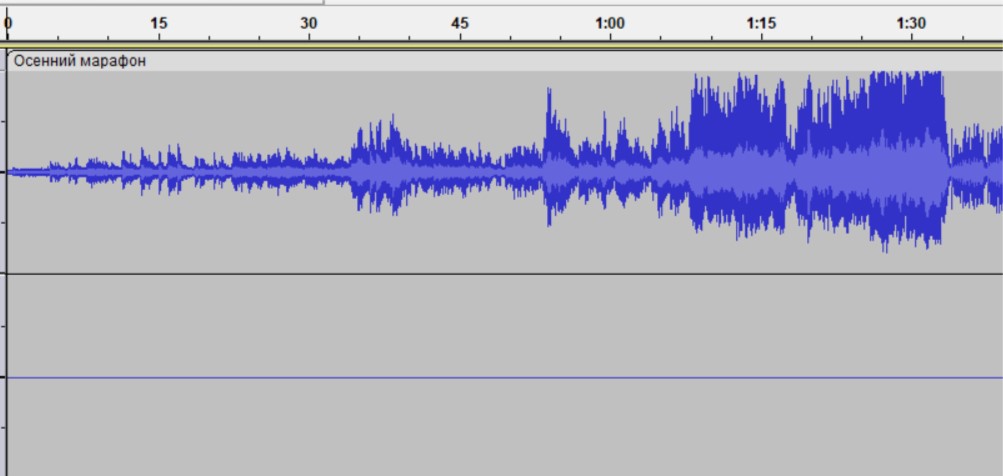Click the 1:15 mark on the timeline ruler
1003x476 pixels.
761,24
